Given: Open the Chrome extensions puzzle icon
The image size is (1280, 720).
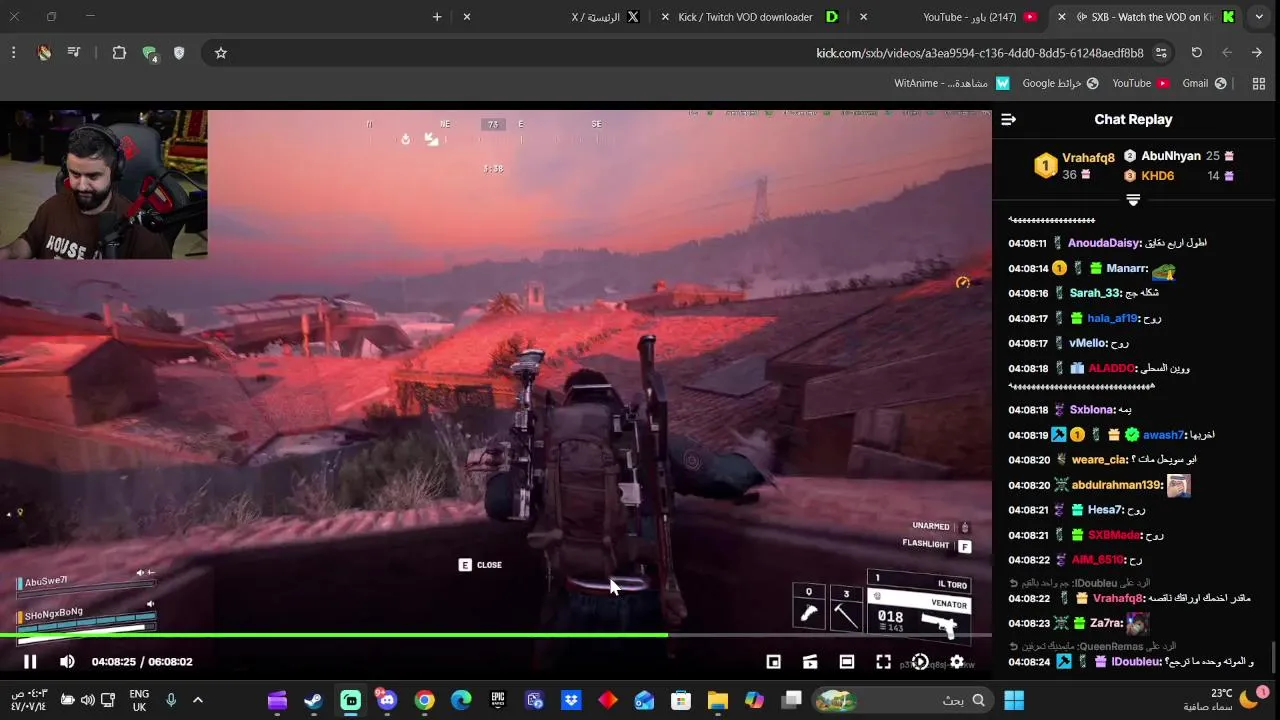Looking at the screenshot, I should [119, 53].
